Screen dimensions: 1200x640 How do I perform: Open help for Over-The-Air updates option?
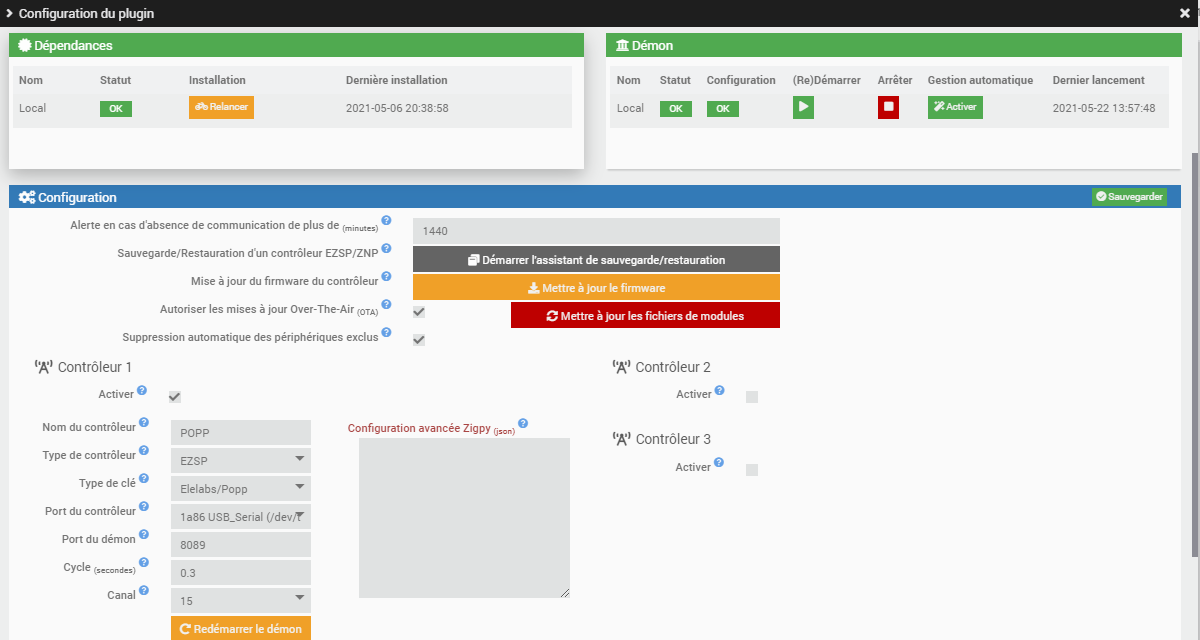click(x=386, y=304)
